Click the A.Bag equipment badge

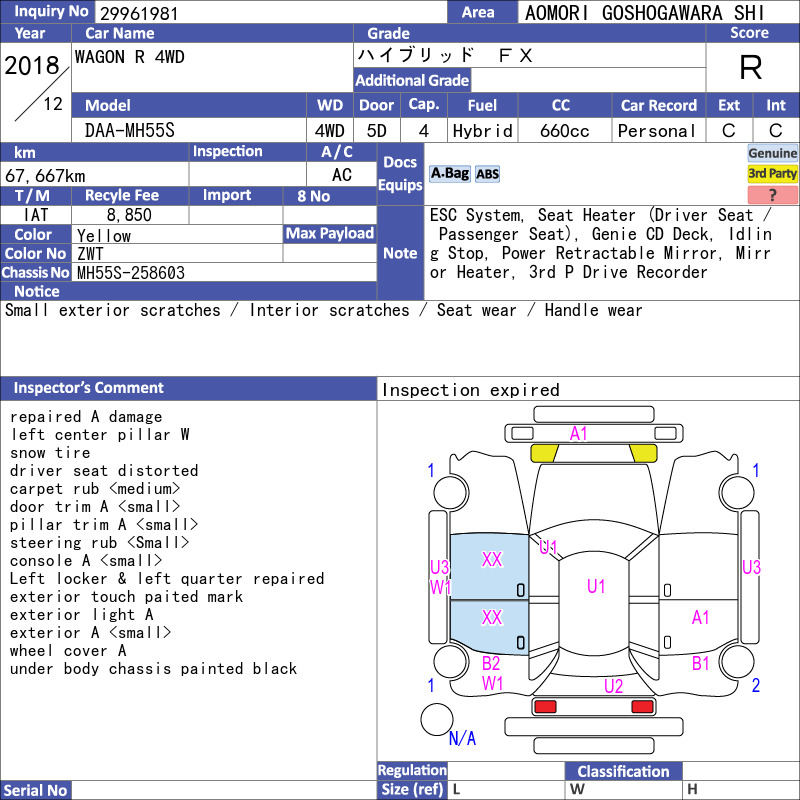click(449, 174)
